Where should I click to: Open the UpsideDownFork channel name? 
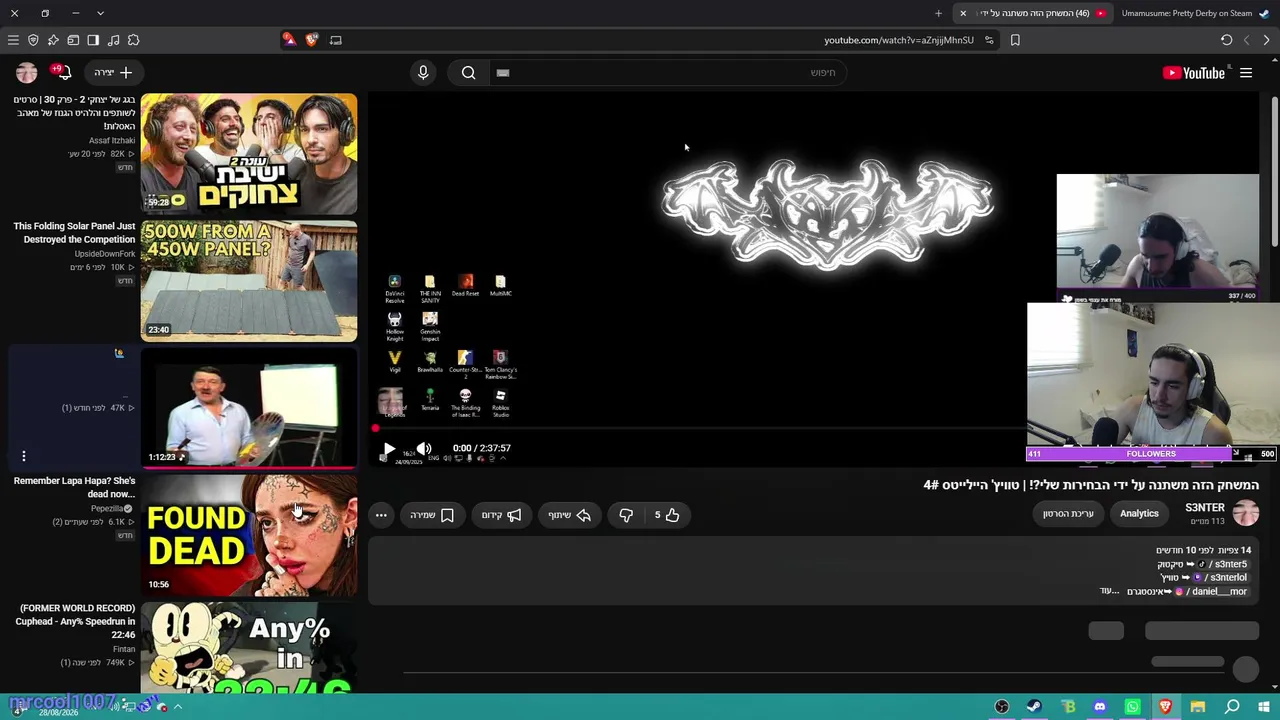pyautogui.click(x=105, y=254)
